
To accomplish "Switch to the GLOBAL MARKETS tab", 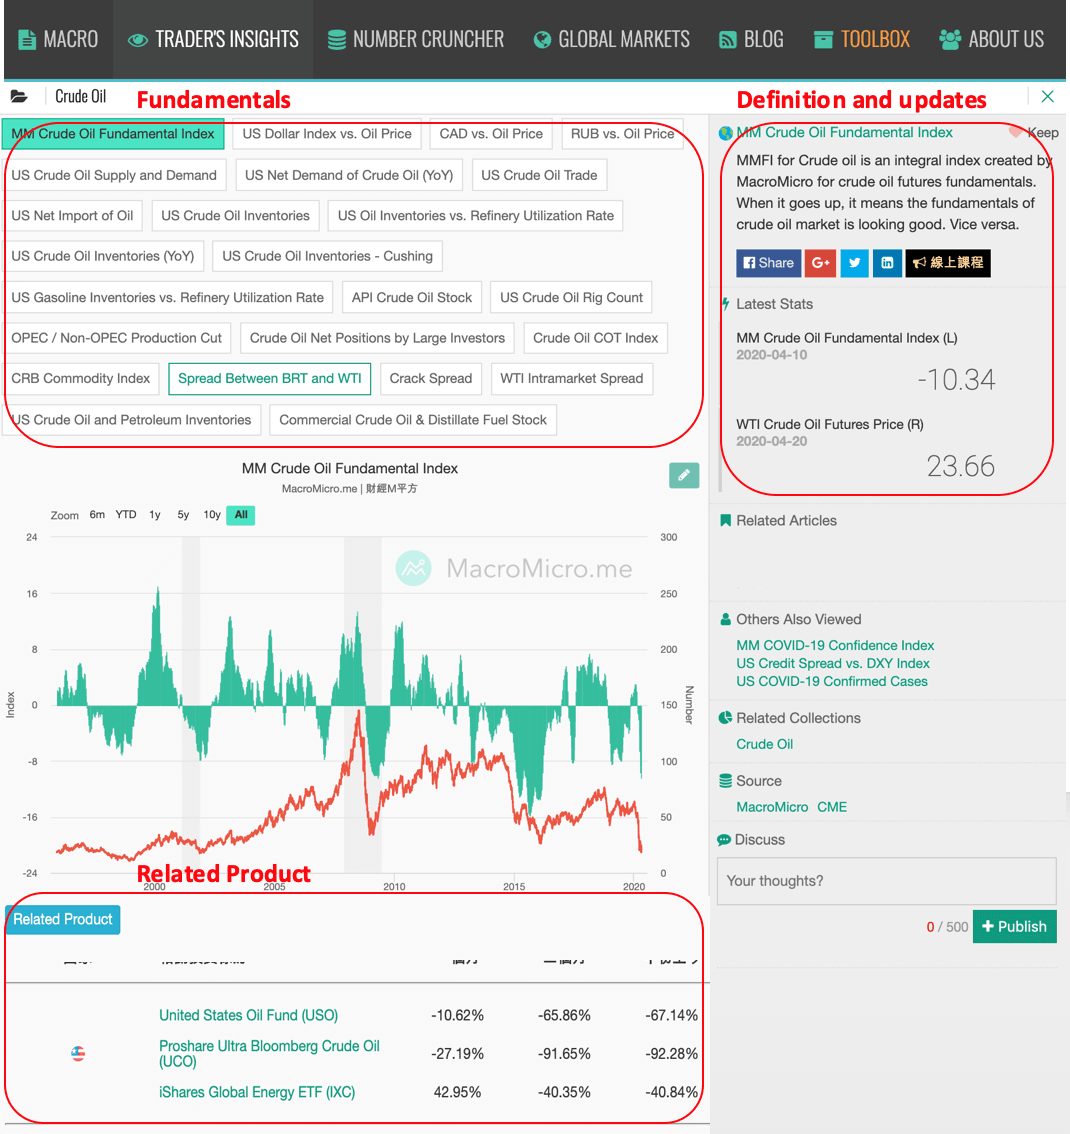I will click(611, 39).
